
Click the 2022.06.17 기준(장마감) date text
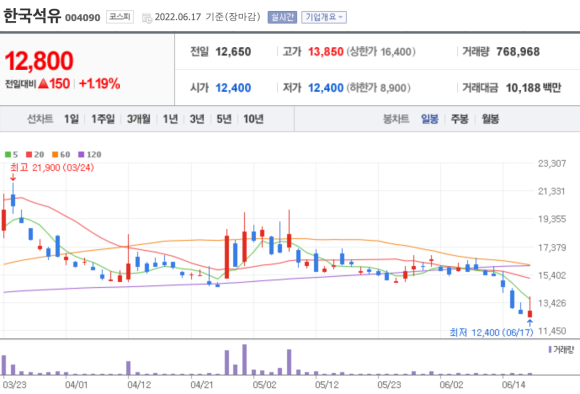point(208,17)
